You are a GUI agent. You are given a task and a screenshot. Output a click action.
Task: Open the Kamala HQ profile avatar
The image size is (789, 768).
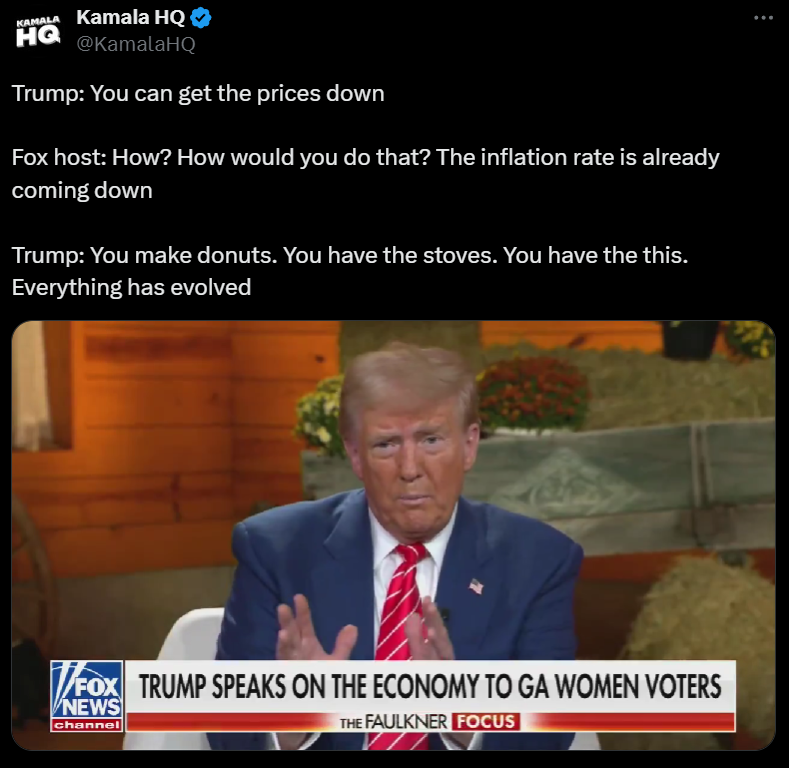38,31
